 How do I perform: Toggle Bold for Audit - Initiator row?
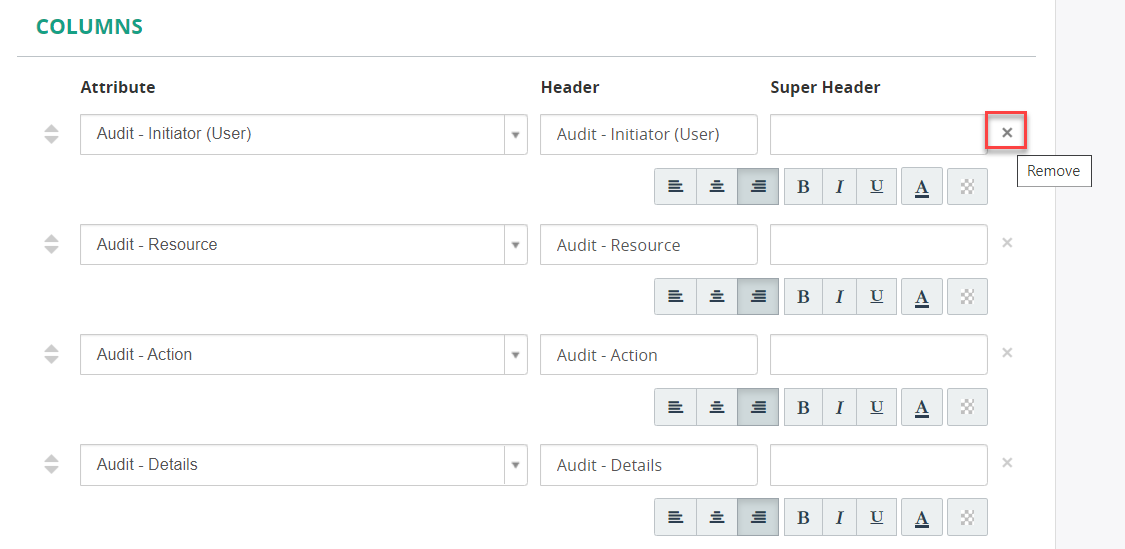point(804,187)
